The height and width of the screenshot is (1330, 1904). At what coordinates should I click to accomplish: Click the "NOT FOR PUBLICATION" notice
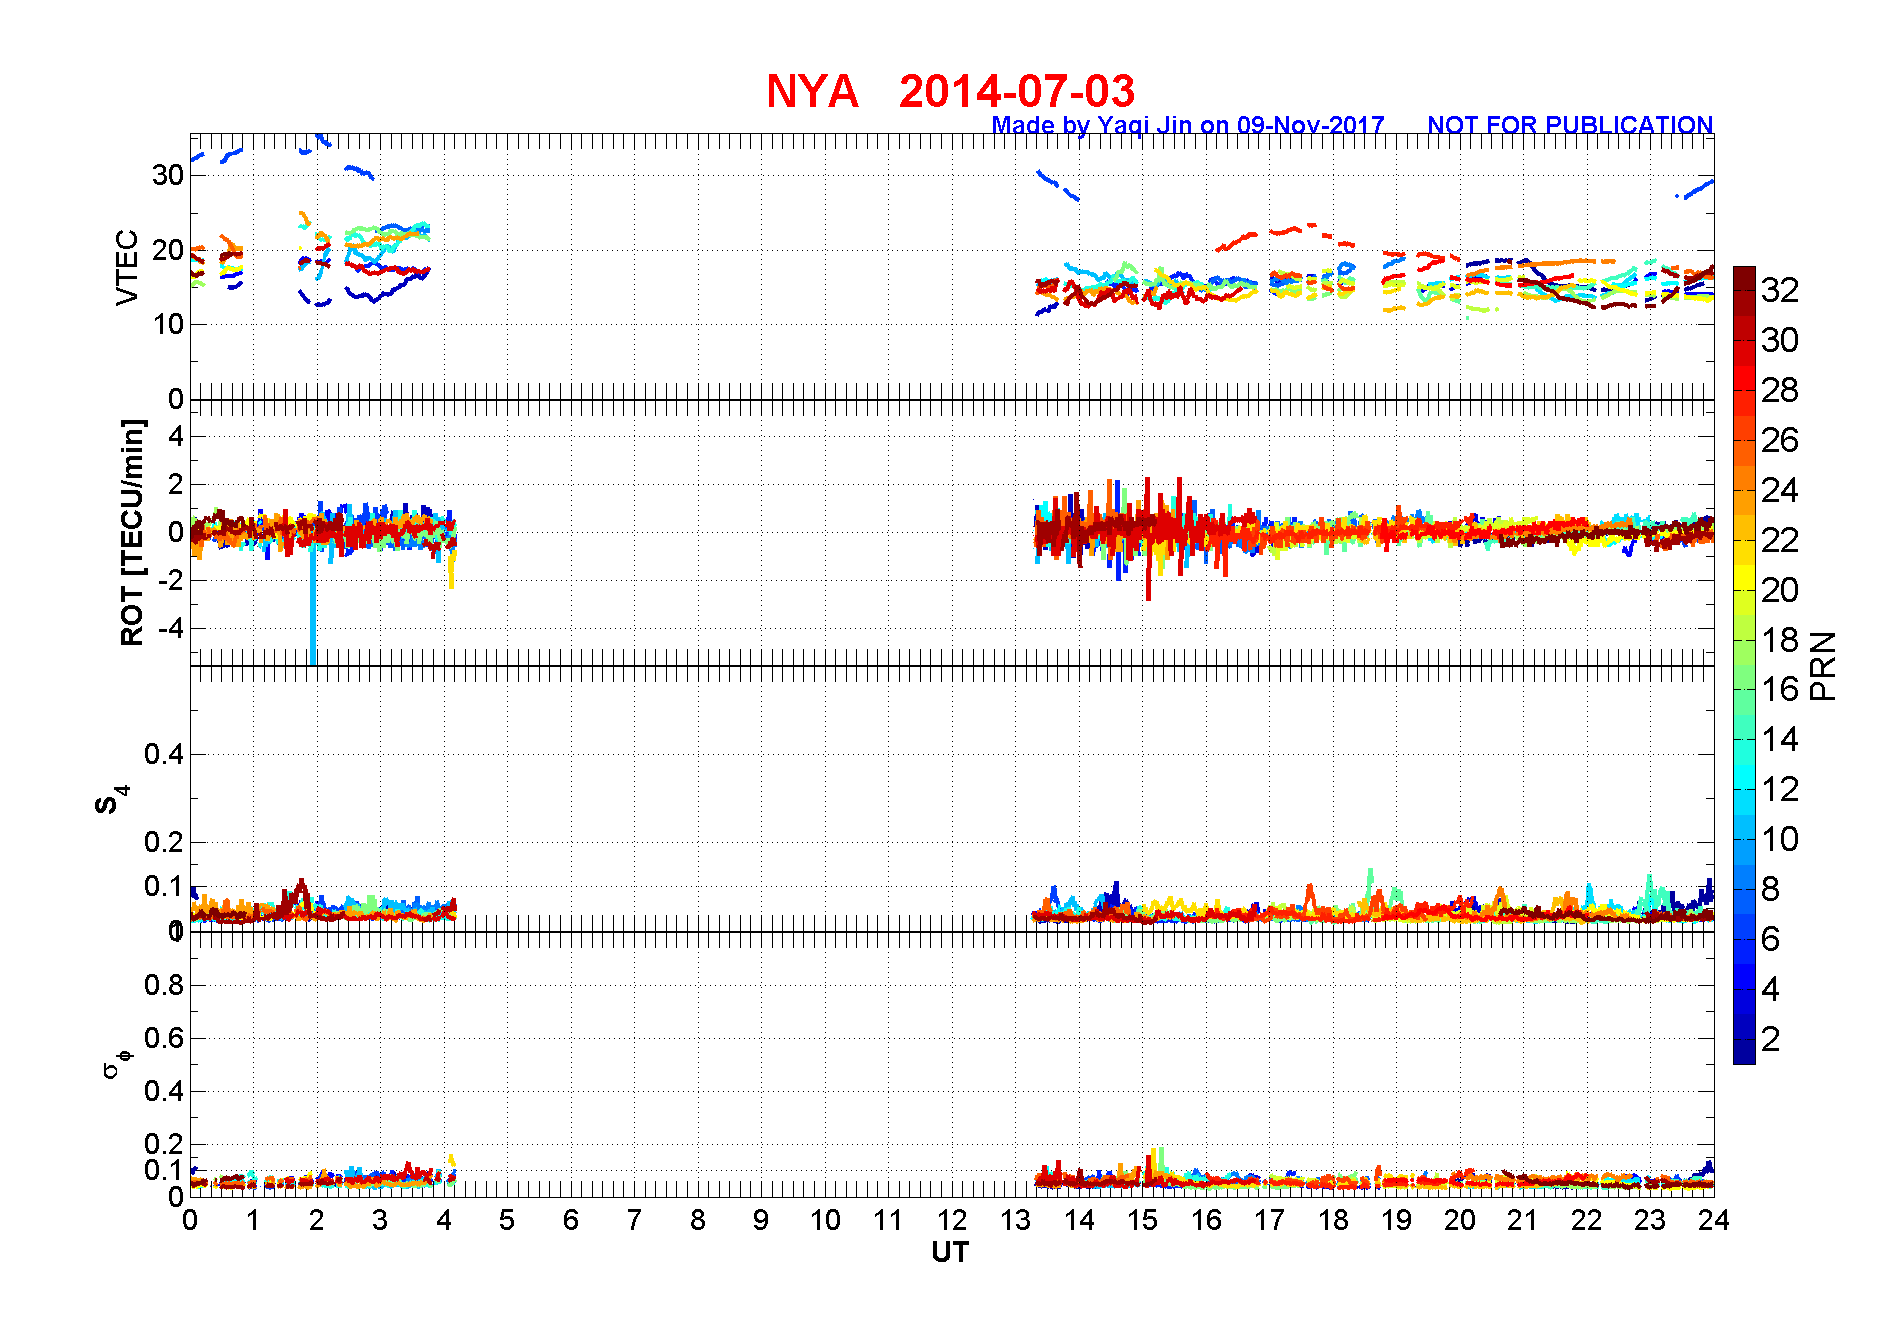point(1570,125)
